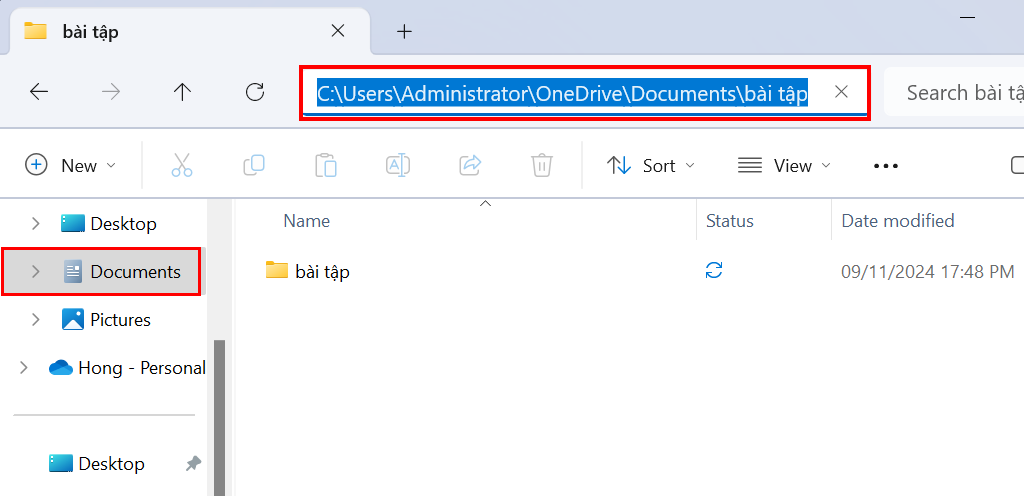Open the See more ellipsis menu
Viewport: 1024px width, 496px height.
[885, 166]
